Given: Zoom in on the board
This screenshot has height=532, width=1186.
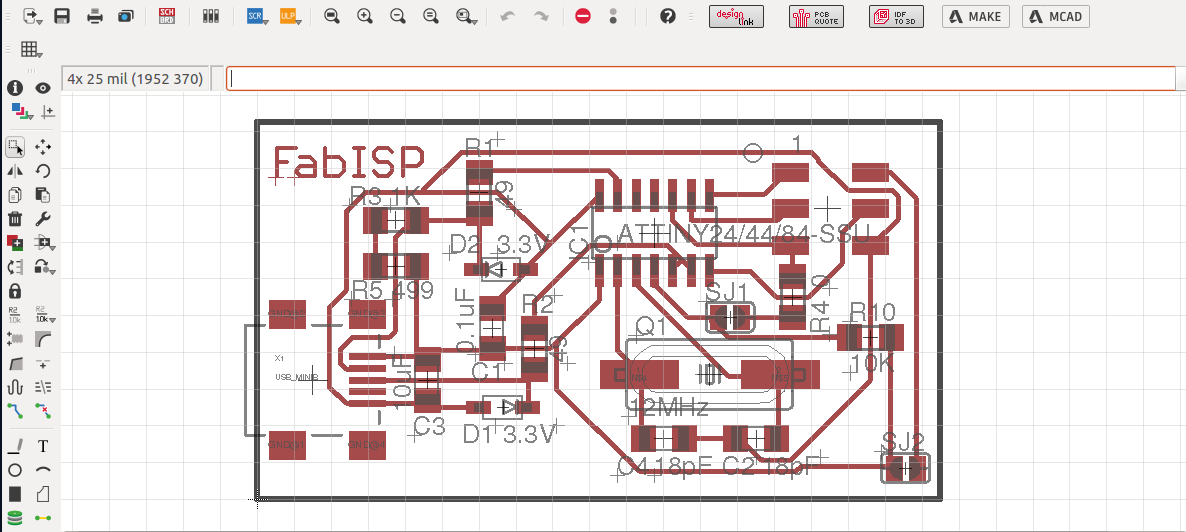Looking at the screenshot, I should [x=365, y=16].
